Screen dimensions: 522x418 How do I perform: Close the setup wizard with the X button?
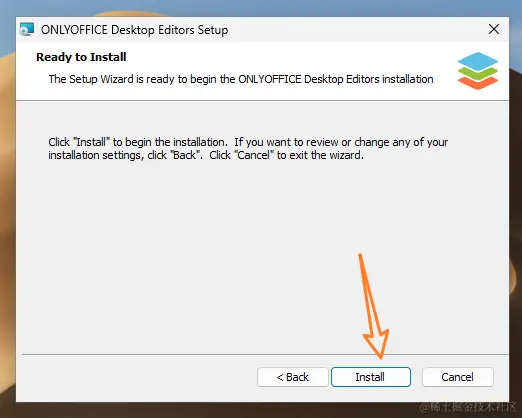click(494, 29)
